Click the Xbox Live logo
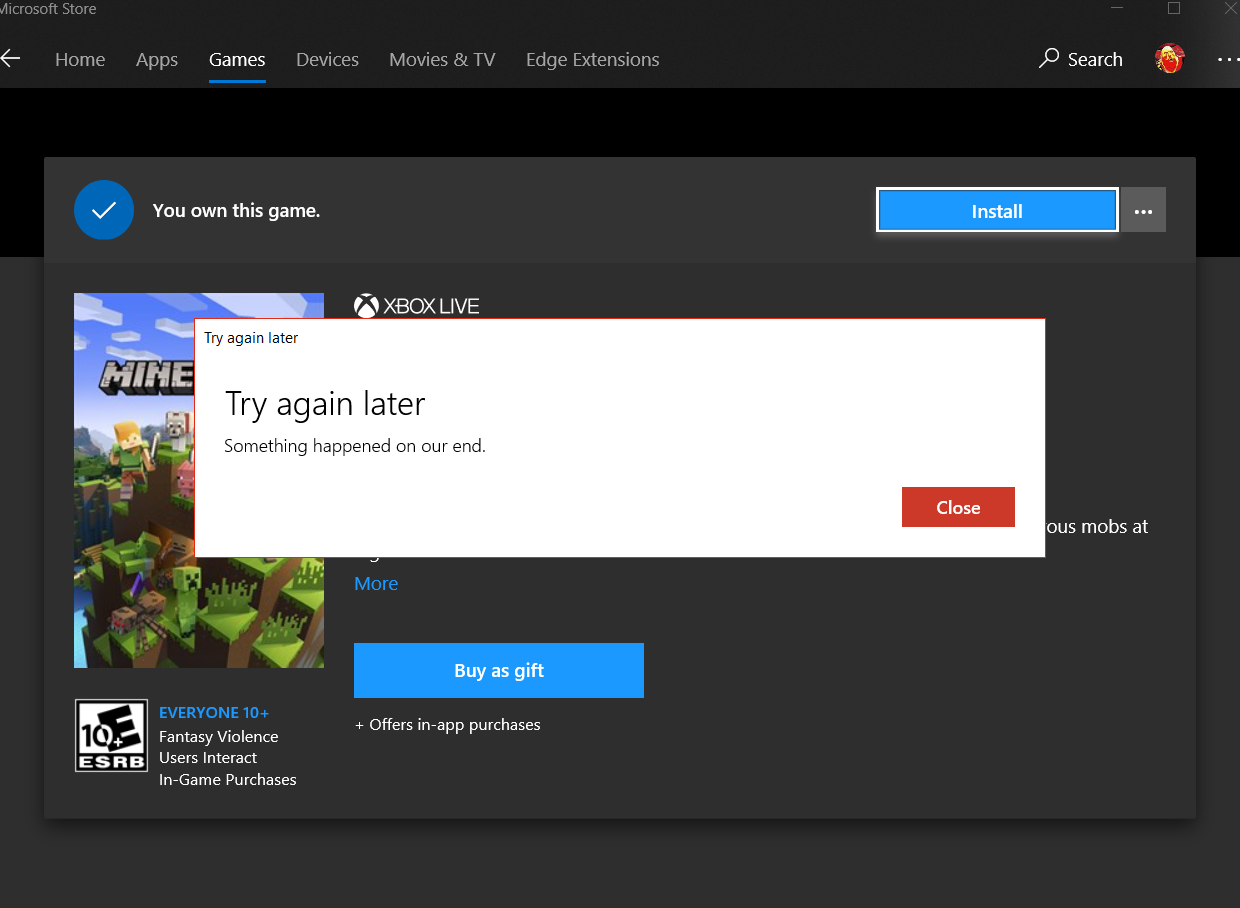 pyautogui.click(x=417, y=305)
